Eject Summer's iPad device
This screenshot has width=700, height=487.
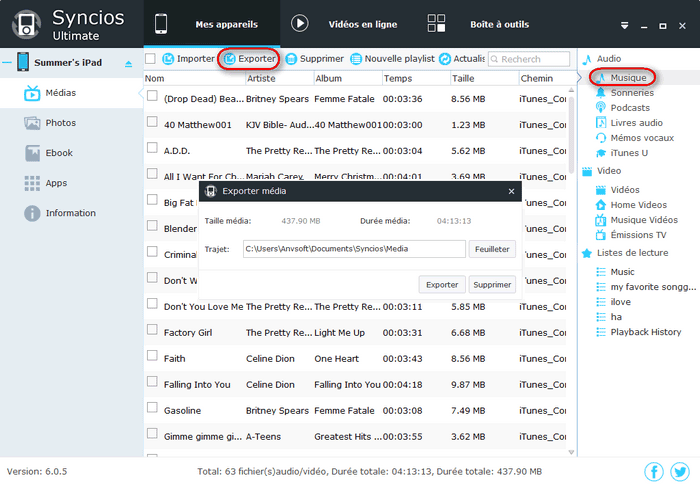(127, 64)
